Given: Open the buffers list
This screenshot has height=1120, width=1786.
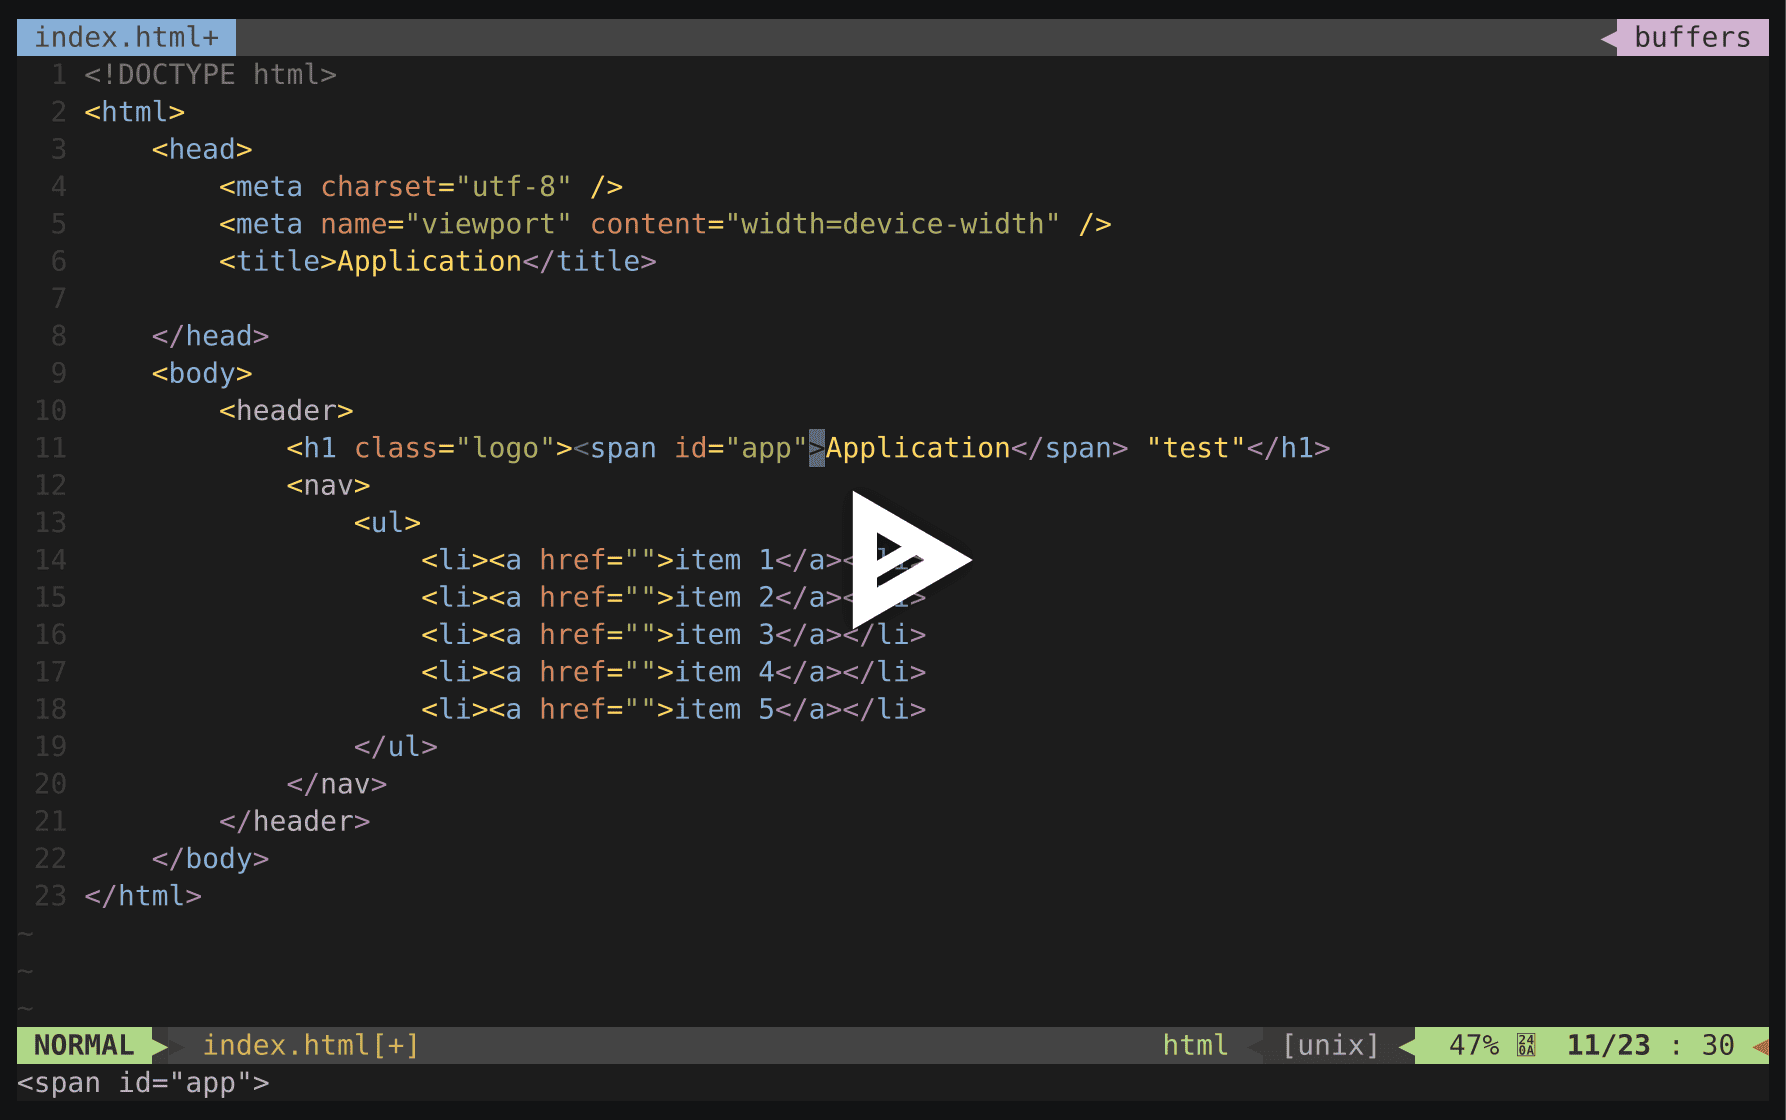Looking at the screenshot, I should (1692, 37).
